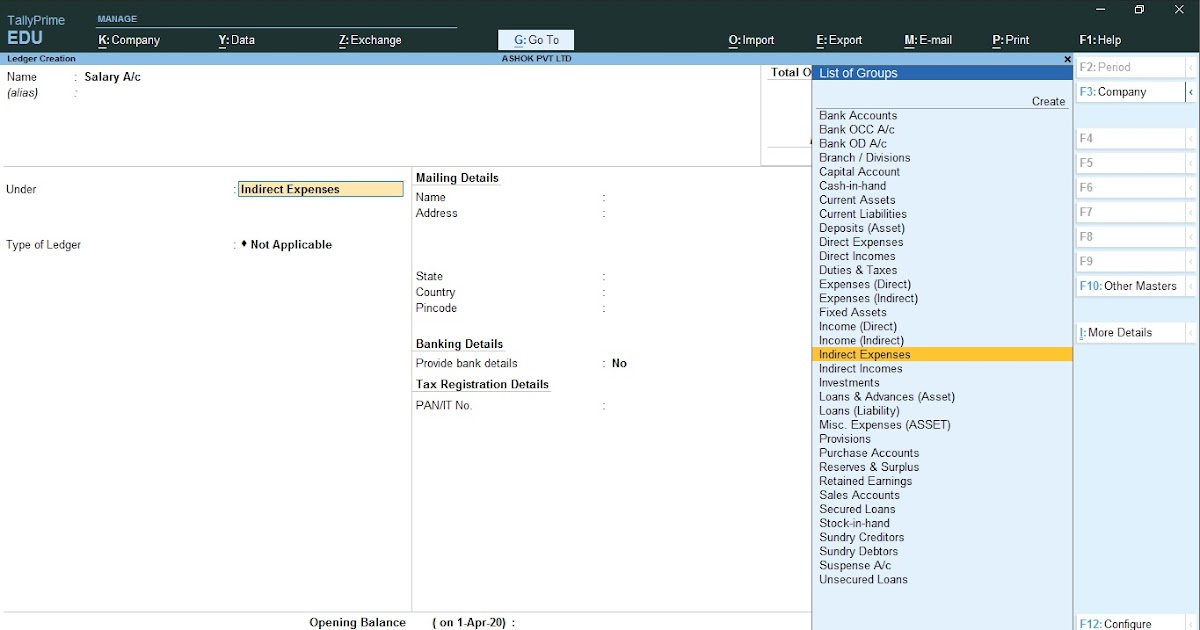
Task: Open the Z: Exchange menu
Action: tap(370, 40)
